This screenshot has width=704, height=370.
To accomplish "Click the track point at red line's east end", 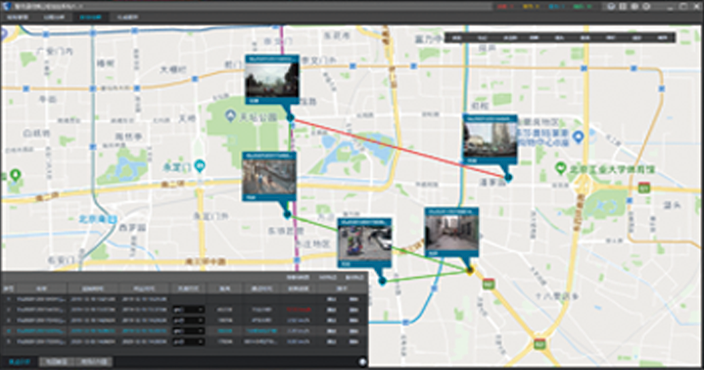I will [x=508, y=177].
